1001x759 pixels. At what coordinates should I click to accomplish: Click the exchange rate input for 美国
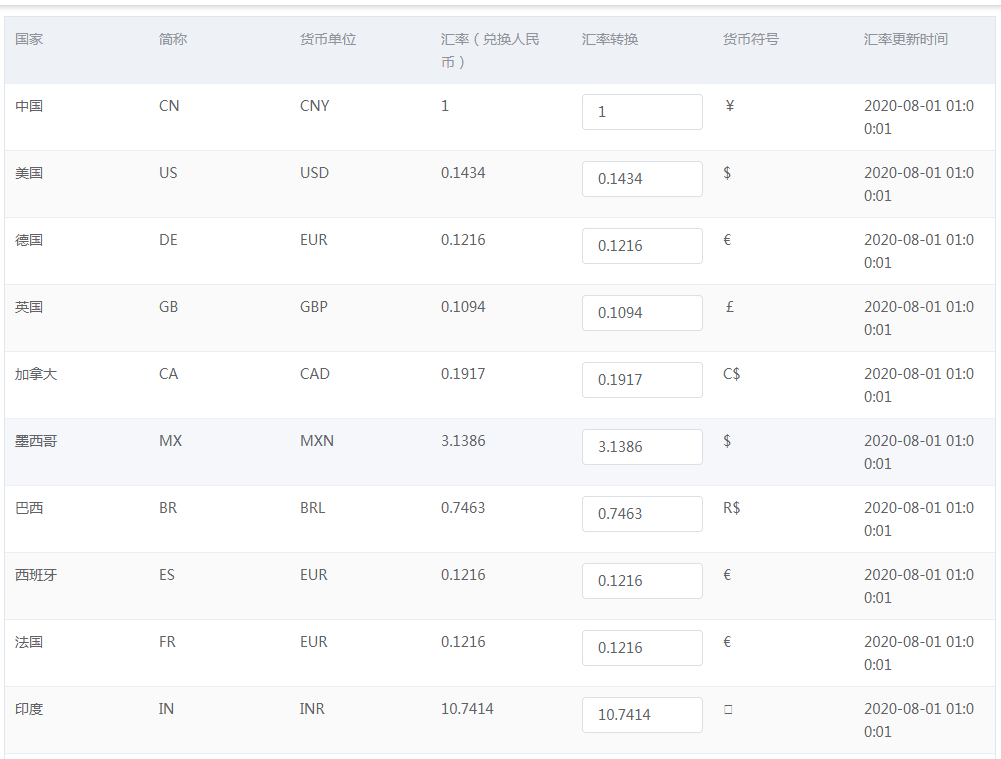click(642, 179)
